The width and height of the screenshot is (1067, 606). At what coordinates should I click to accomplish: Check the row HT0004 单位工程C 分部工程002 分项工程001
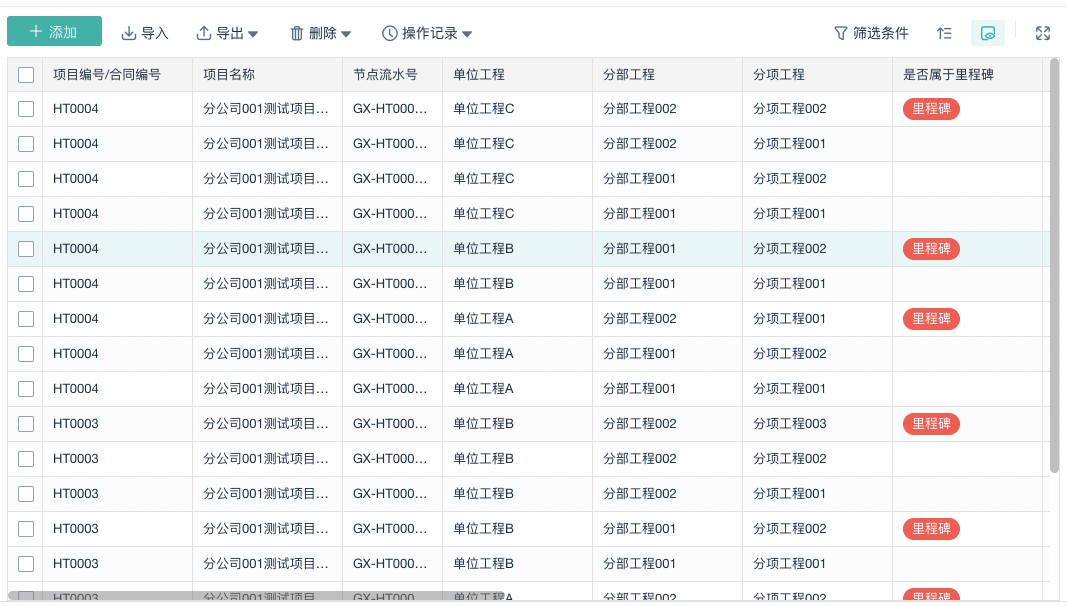point(26,144)
